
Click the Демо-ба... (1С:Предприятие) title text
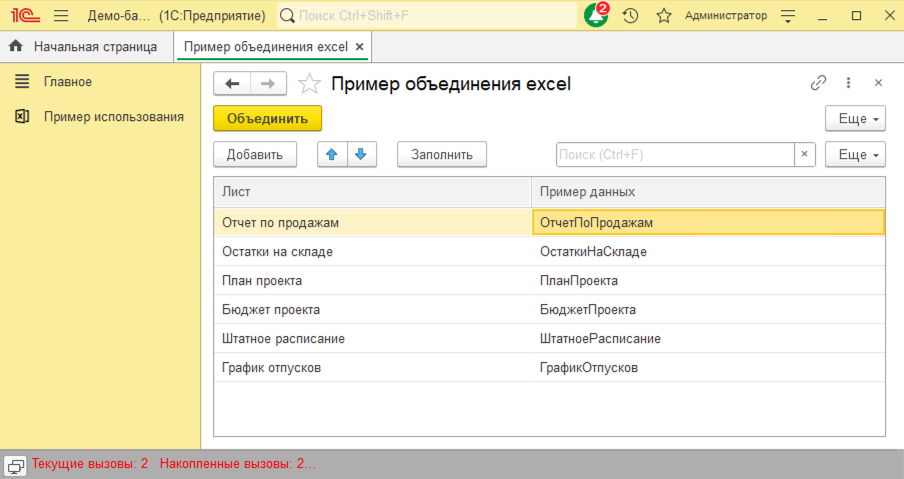[x=176, y=16]
